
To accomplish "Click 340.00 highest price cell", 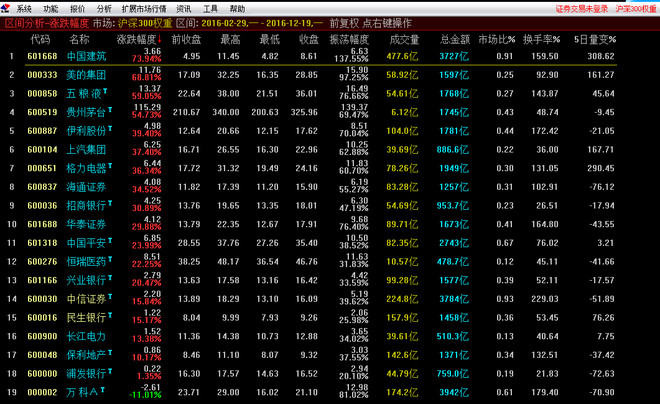I will click(228, 112).
